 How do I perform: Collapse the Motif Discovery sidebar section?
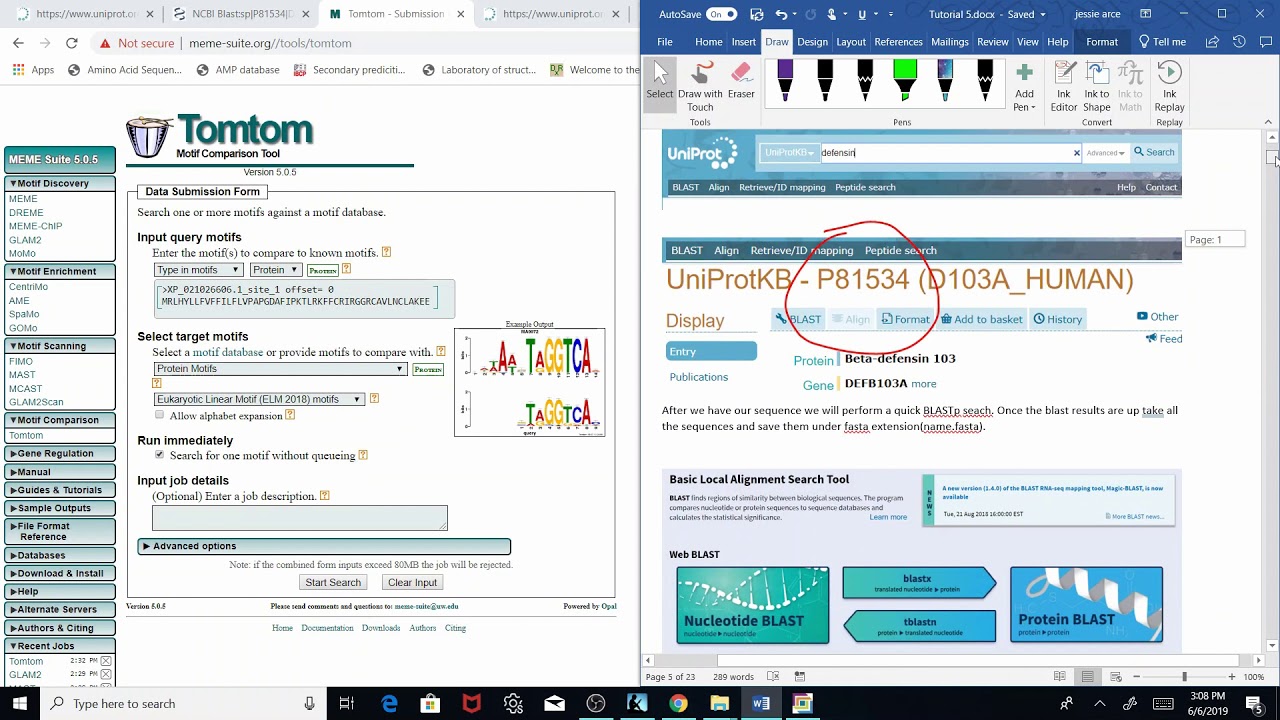(x=60, y=183)
